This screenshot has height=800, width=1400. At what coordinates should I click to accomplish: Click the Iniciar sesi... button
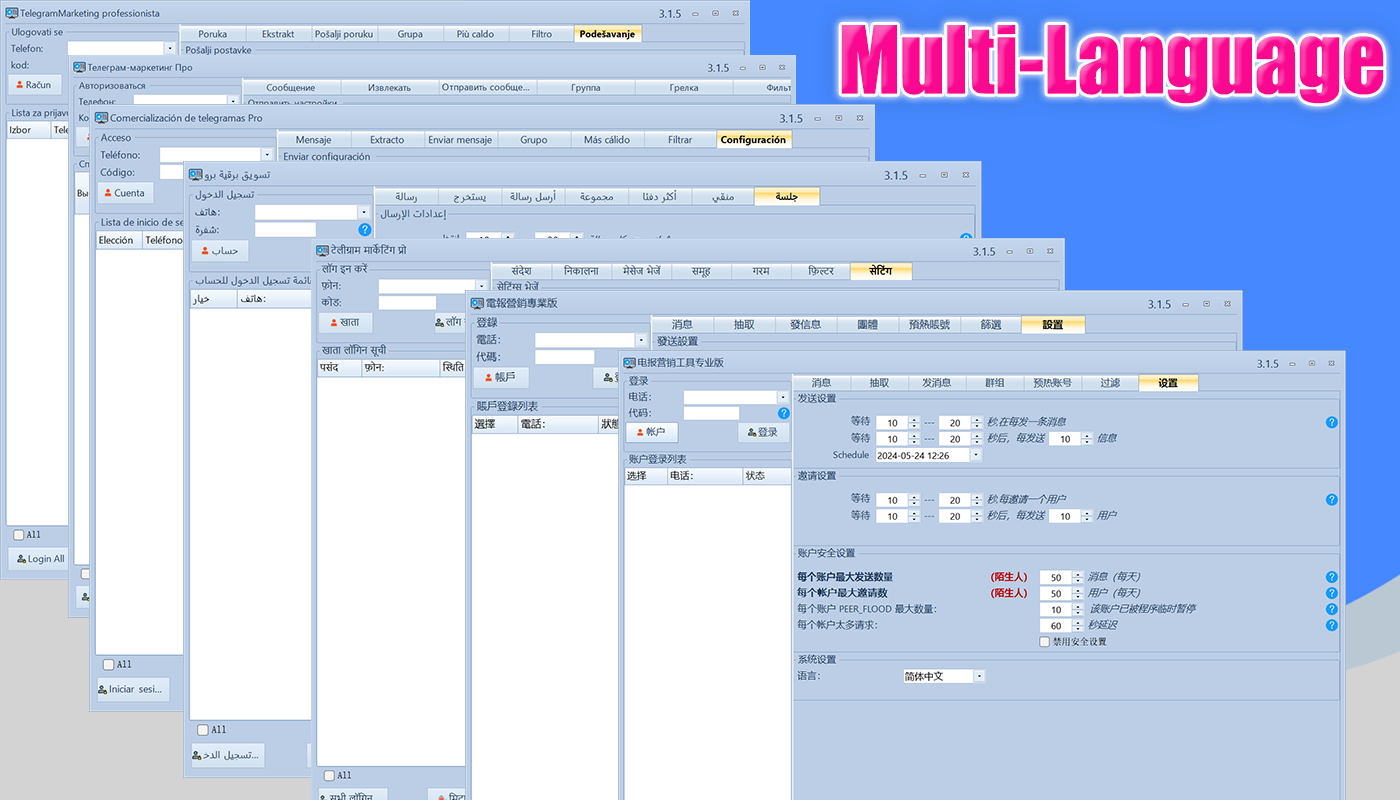point(133,689)
